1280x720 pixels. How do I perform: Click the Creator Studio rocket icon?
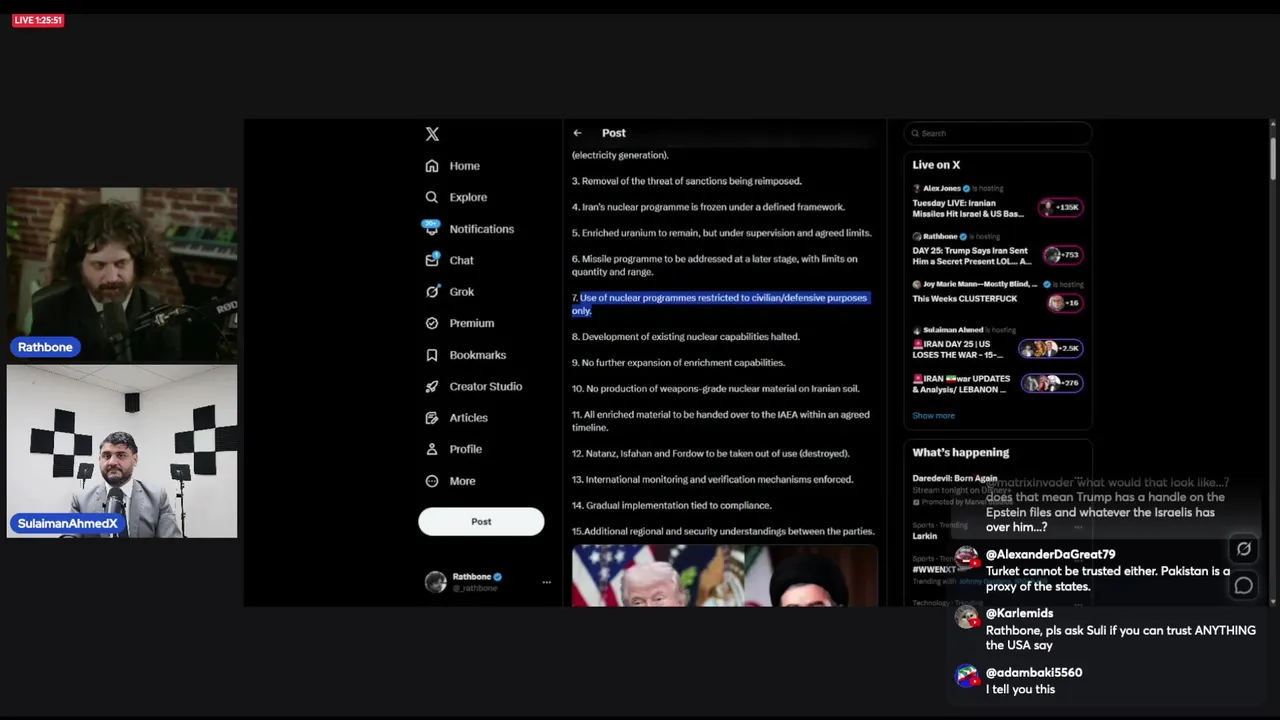(x=432, y=386)
